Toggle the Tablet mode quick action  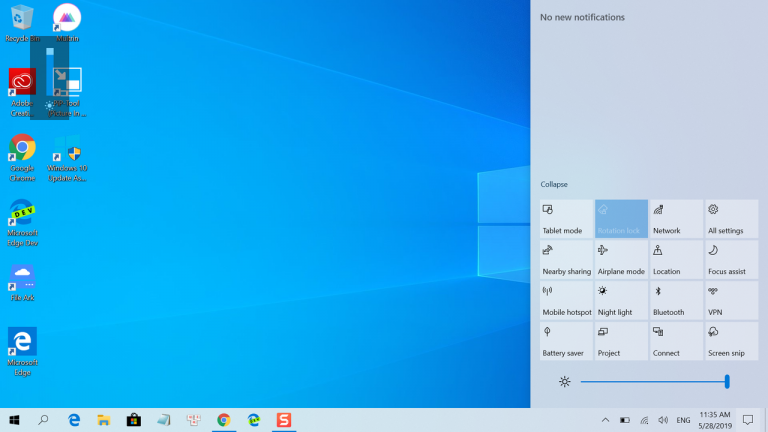[566, 218]
